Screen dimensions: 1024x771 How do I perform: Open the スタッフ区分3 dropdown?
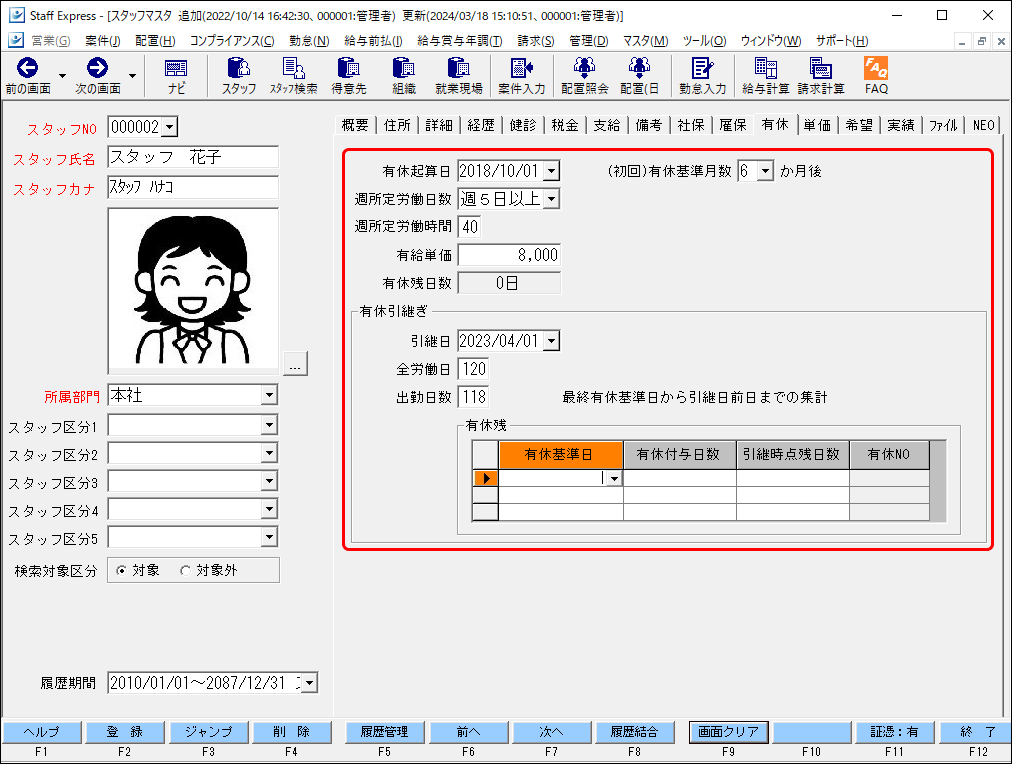click(x=269, y=481)
